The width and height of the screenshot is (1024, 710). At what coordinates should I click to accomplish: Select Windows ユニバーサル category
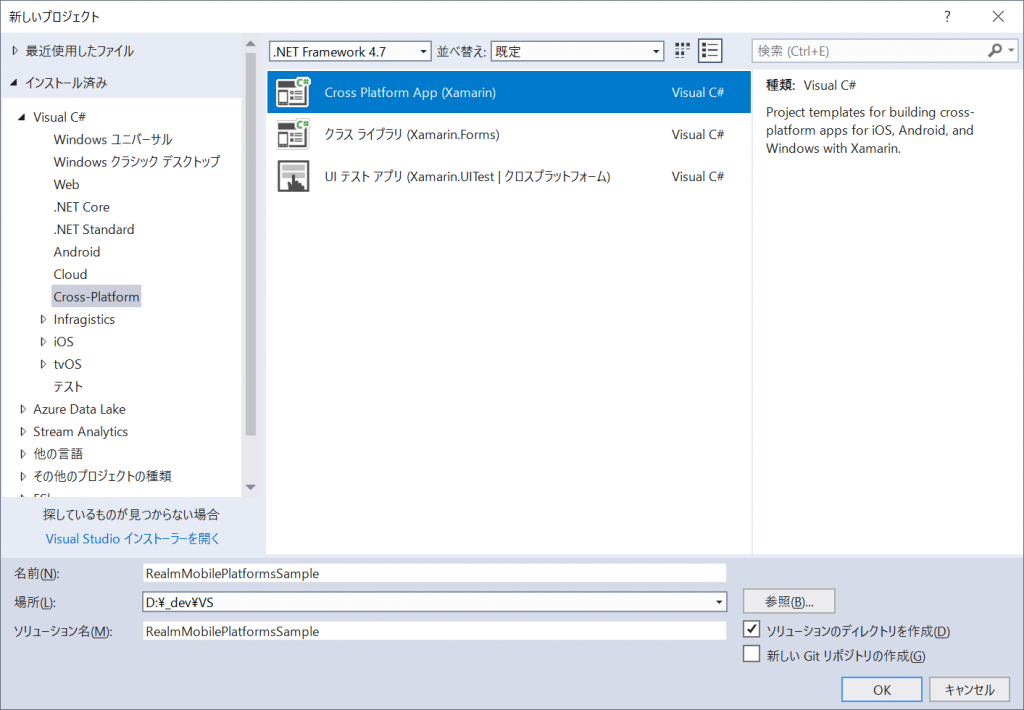(112, 139)
